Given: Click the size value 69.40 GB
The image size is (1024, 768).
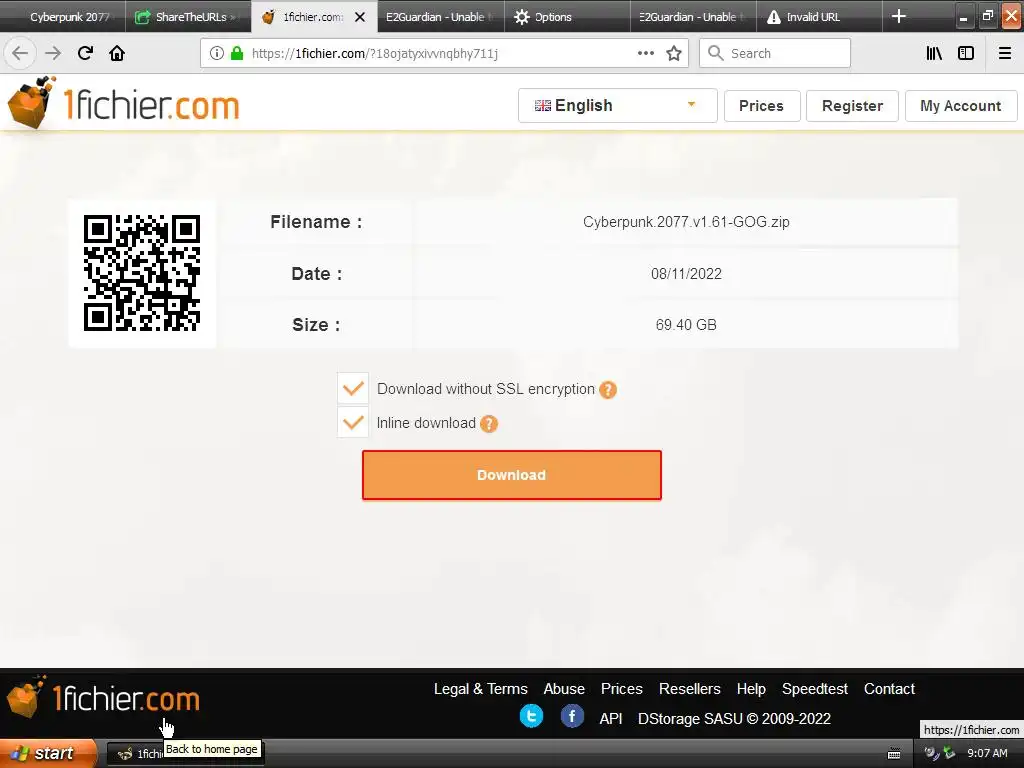Looking at the screenshot, I should pyautogui.click(x=686, y=325).
